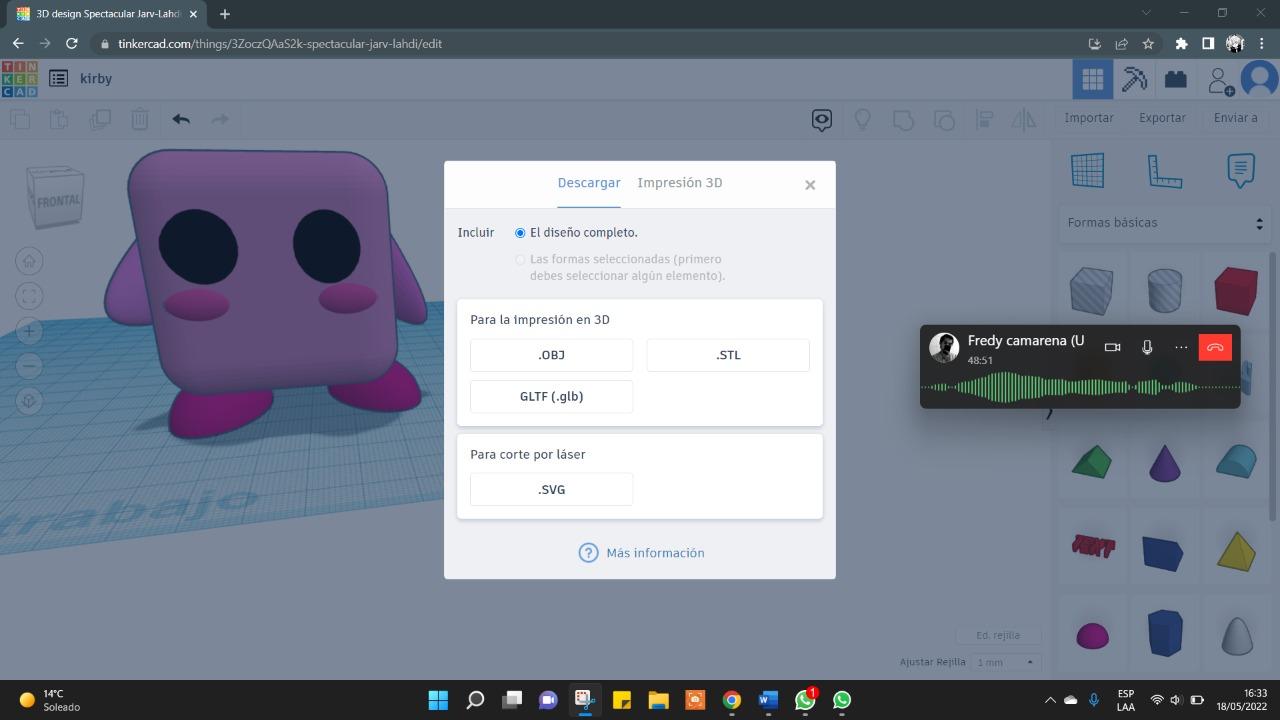Open the Más información help link

pyautogui.click(x=641, y=553)
